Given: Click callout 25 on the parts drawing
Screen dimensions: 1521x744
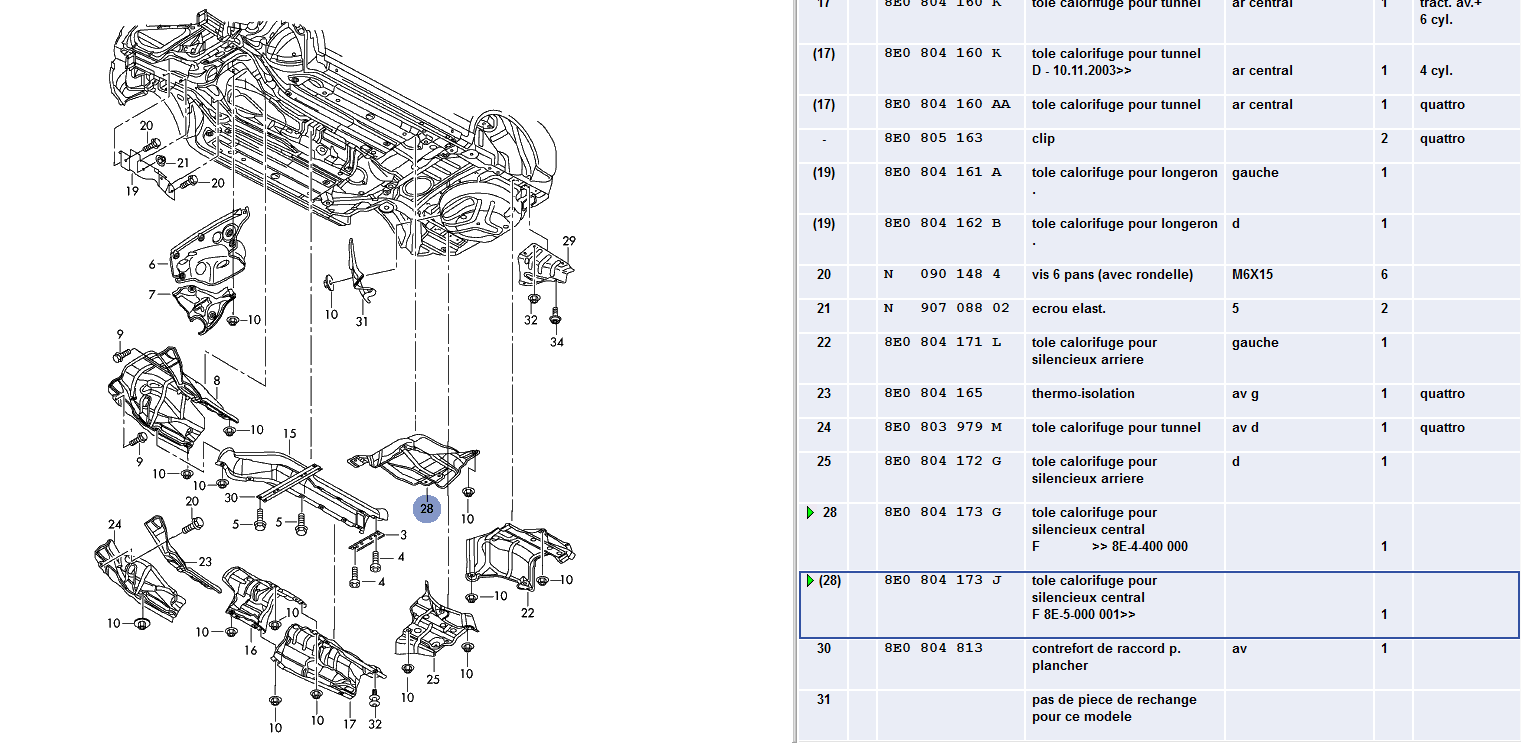Looking at the screenshot, I should pos(432,680).
